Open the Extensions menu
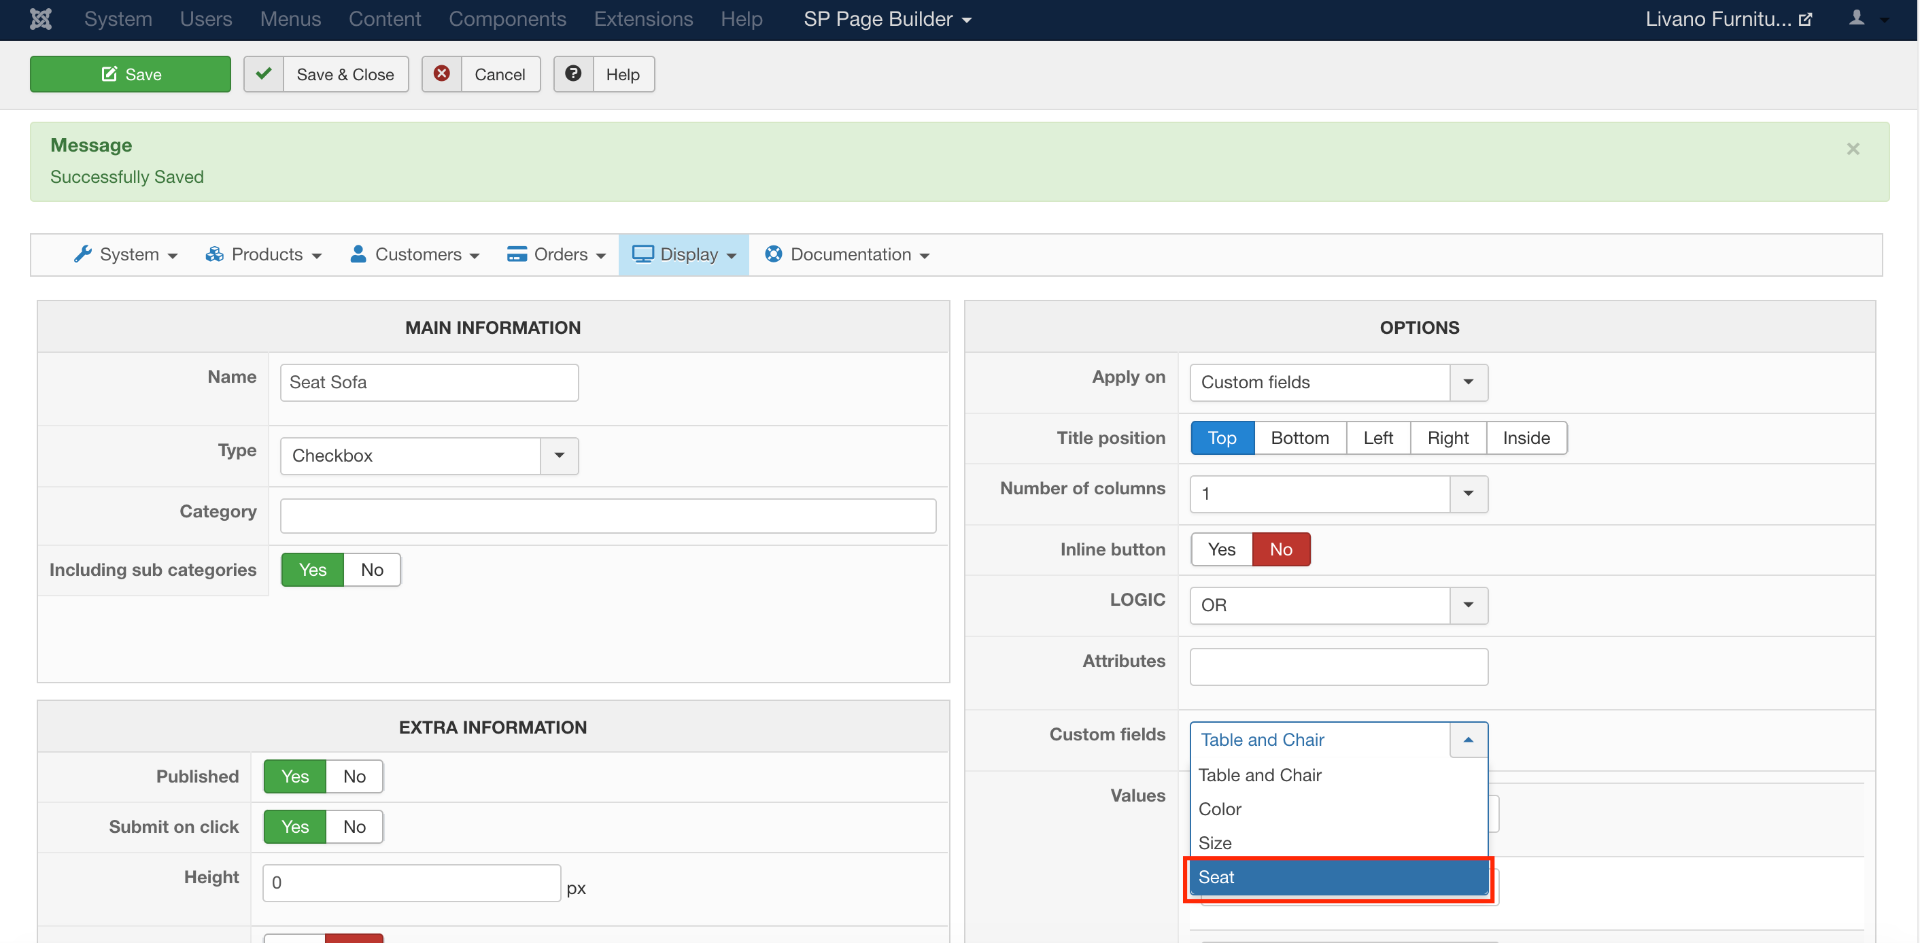The width and height of the screenshot is (1920, 943). pos(643,19)
